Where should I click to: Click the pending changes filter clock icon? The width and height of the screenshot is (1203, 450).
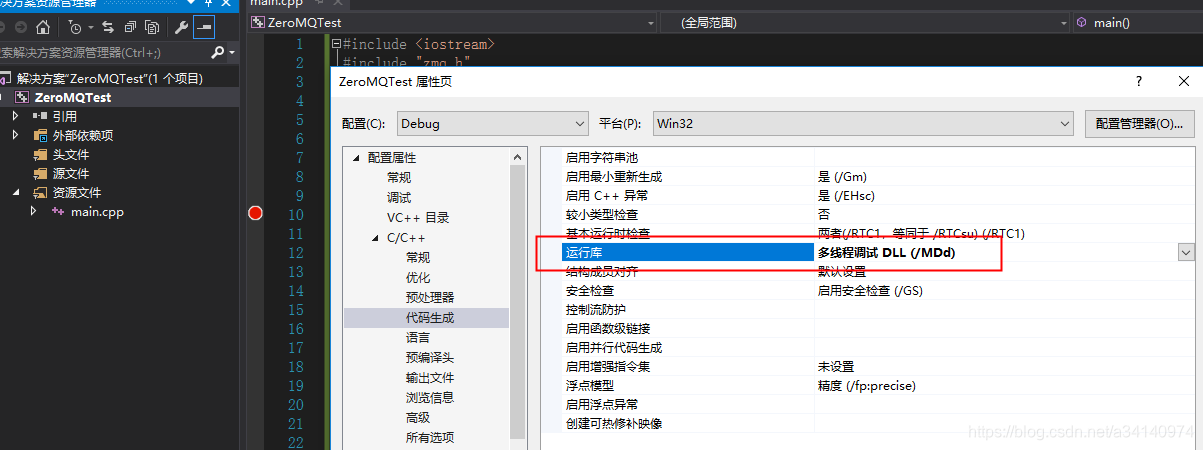[x=76, y=27]
